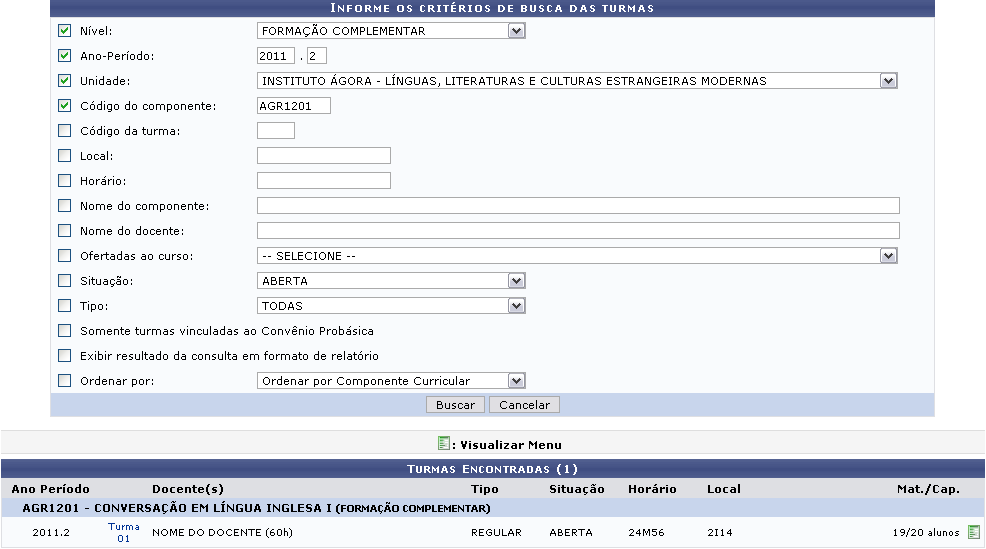This screenshot has width=986, height=549.
Task: Select the year field showing 2011
Action: coord(276,56)
